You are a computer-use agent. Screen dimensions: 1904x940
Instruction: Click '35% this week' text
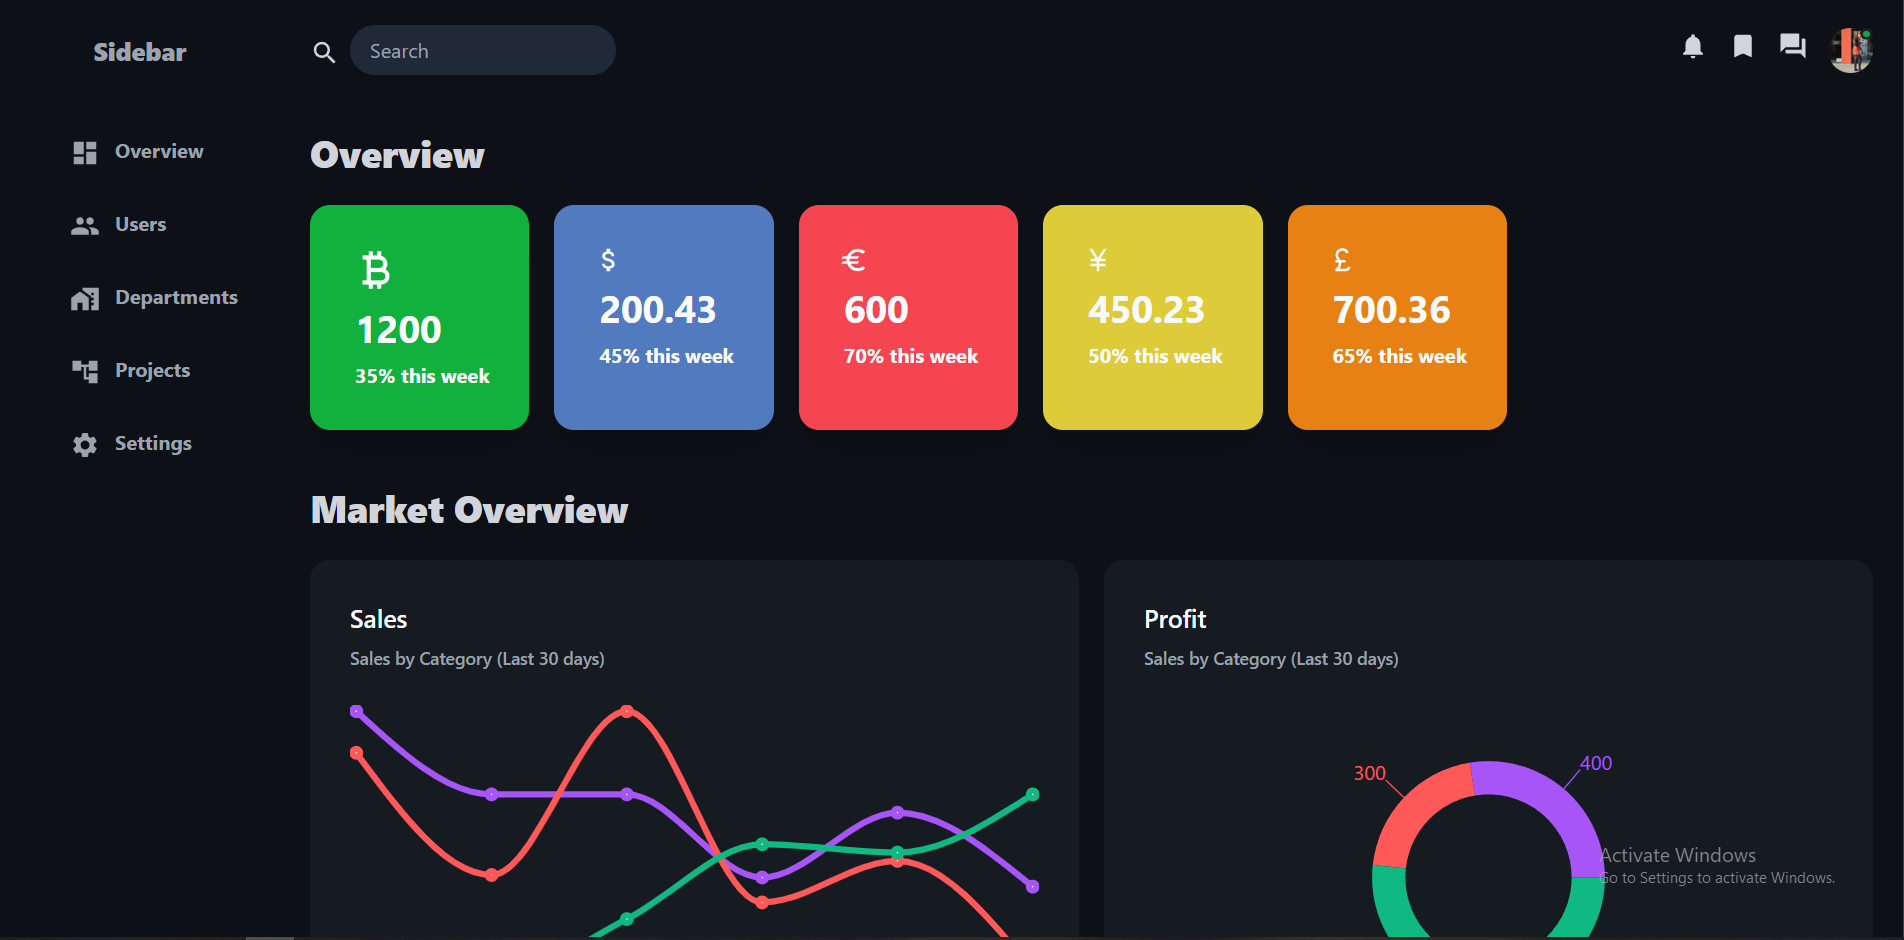(423, 376)
